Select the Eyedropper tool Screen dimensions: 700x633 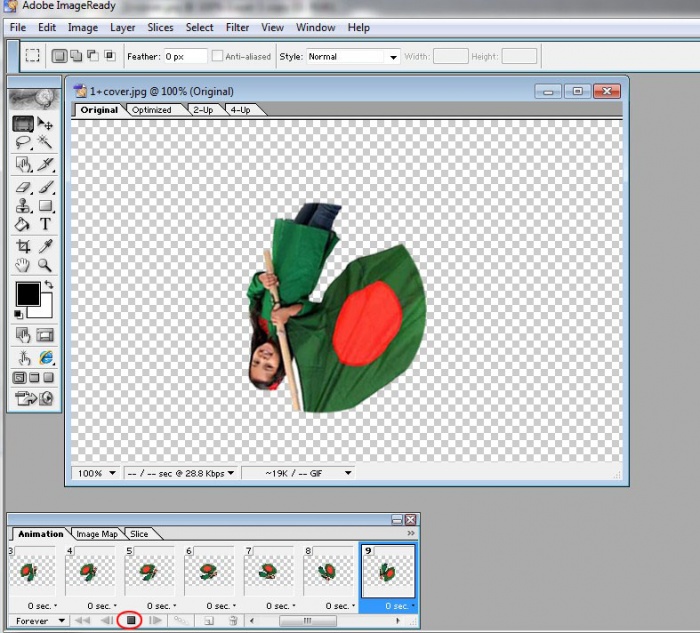[45, 246]
